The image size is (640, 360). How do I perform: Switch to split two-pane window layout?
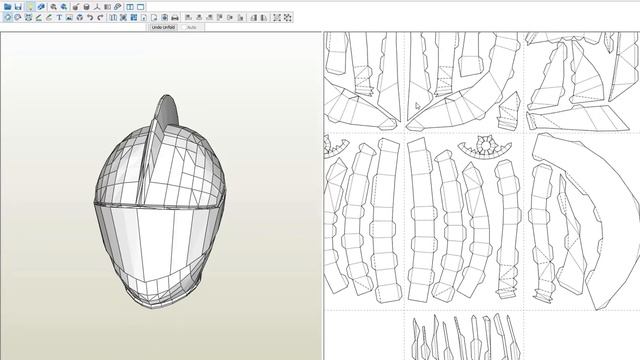(130, 7)
